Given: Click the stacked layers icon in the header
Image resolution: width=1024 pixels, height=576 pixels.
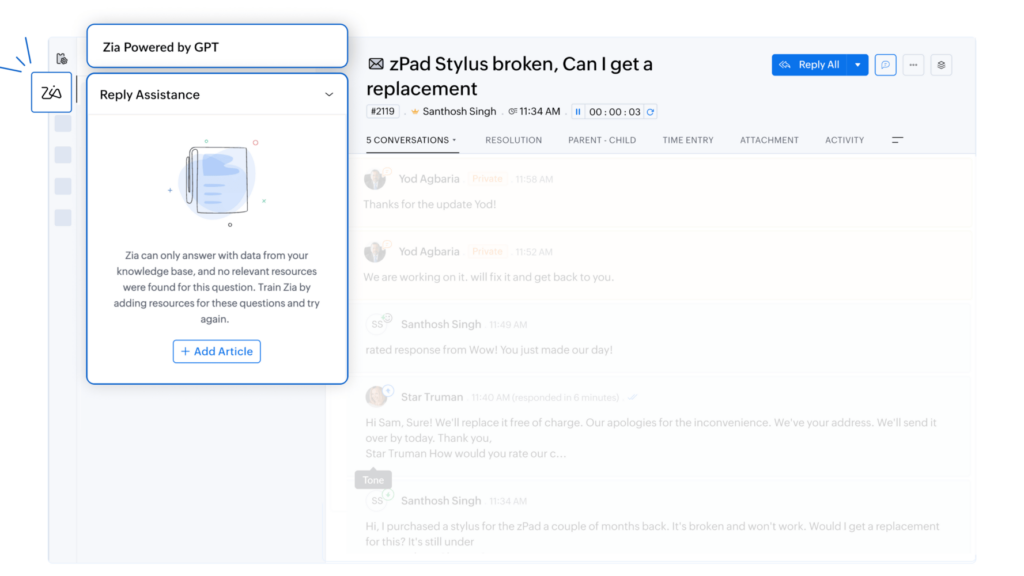Looking at the screenshot, I should coord(941,65).
